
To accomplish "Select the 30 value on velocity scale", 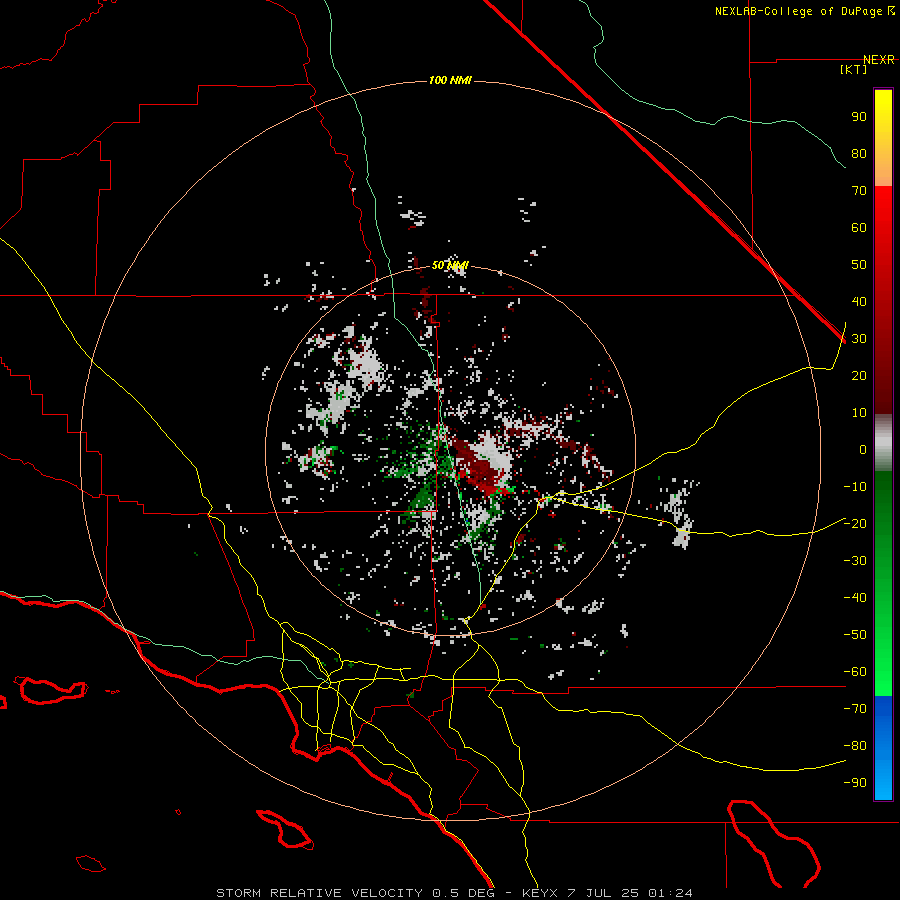I will (859, 339).
